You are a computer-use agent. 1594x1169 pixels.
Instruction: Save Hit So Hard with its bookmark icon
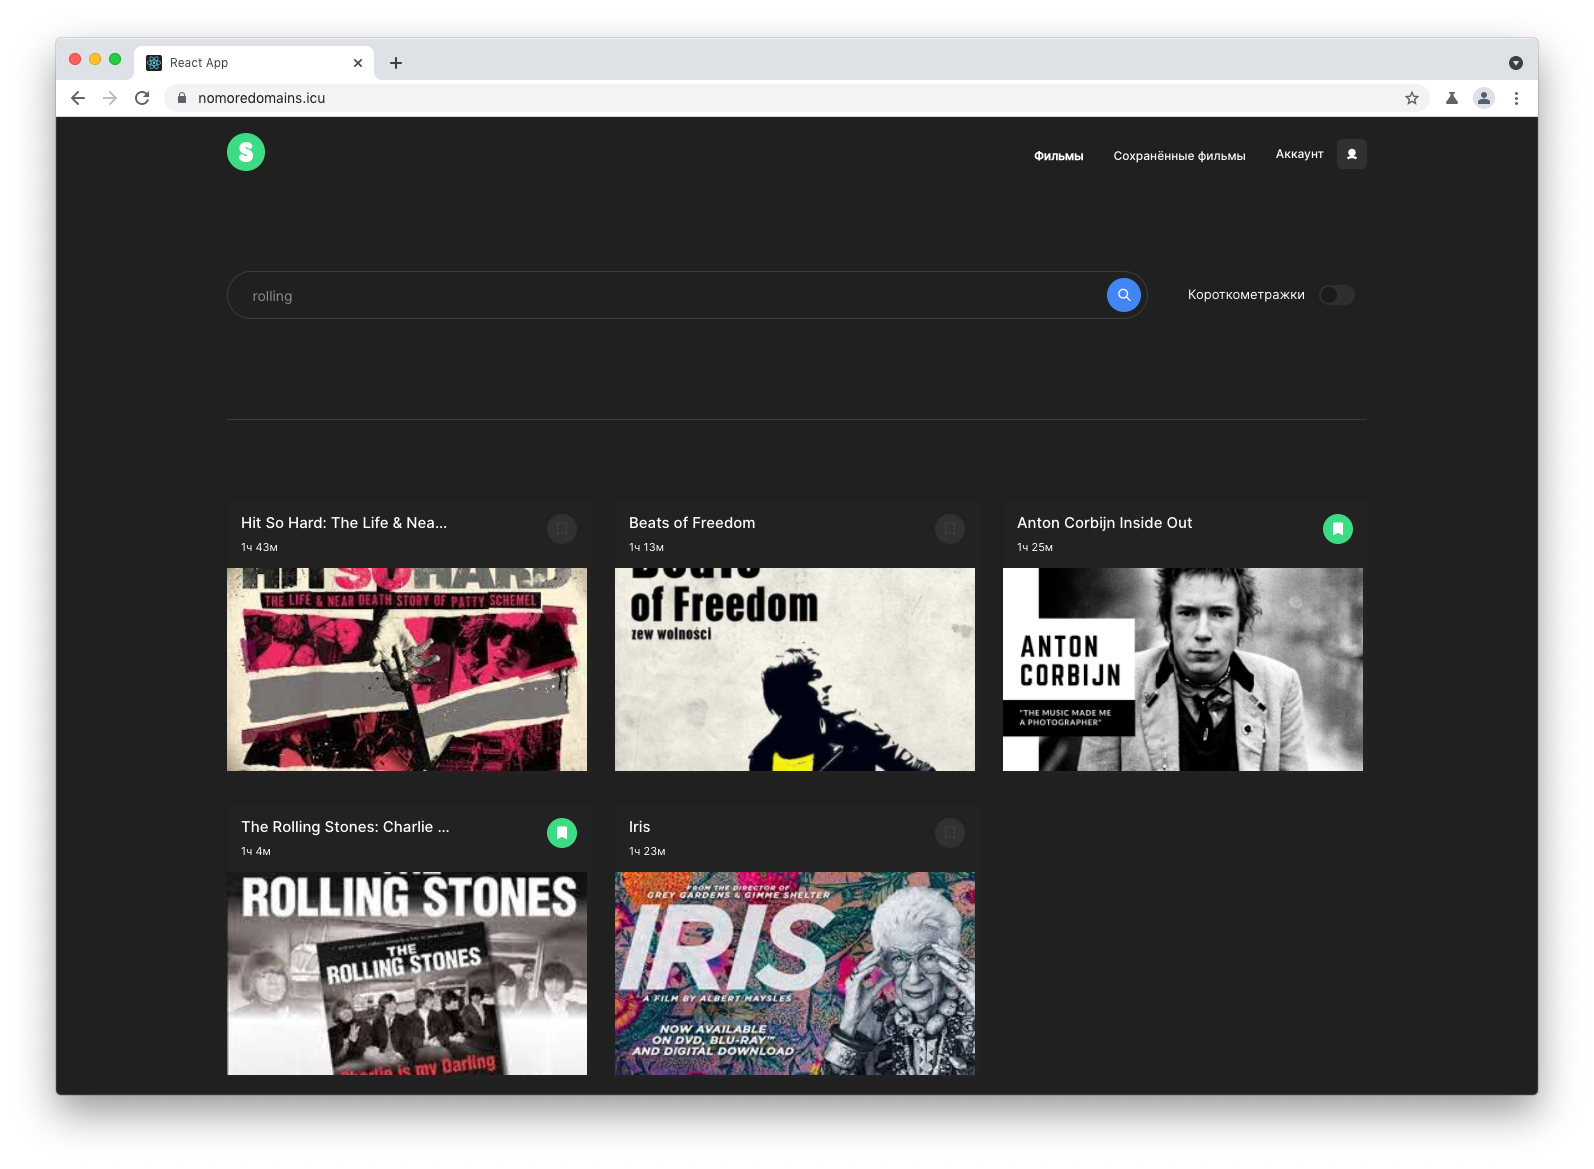tap(562, 529)
